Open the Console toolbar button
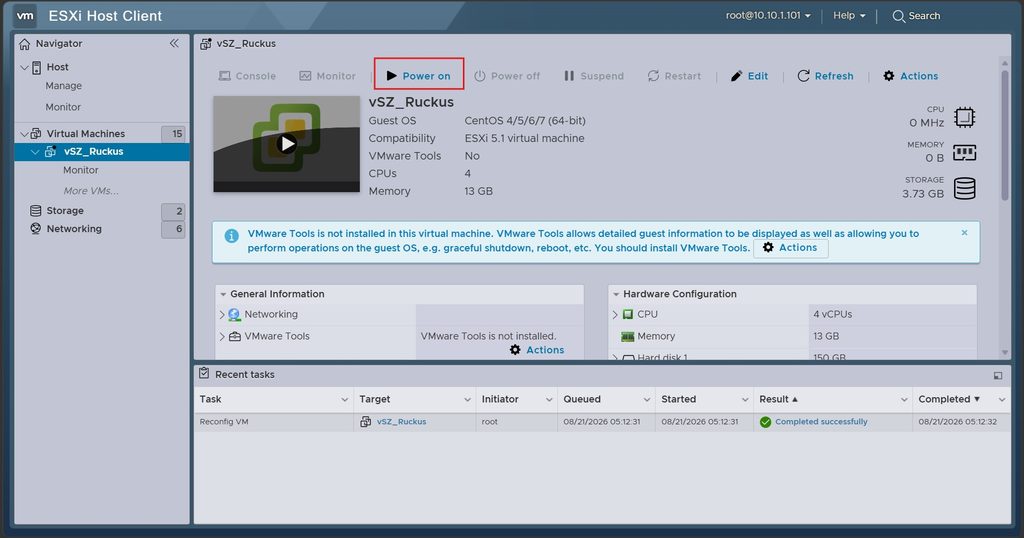 pyautogui.click(x=247, y=76)
